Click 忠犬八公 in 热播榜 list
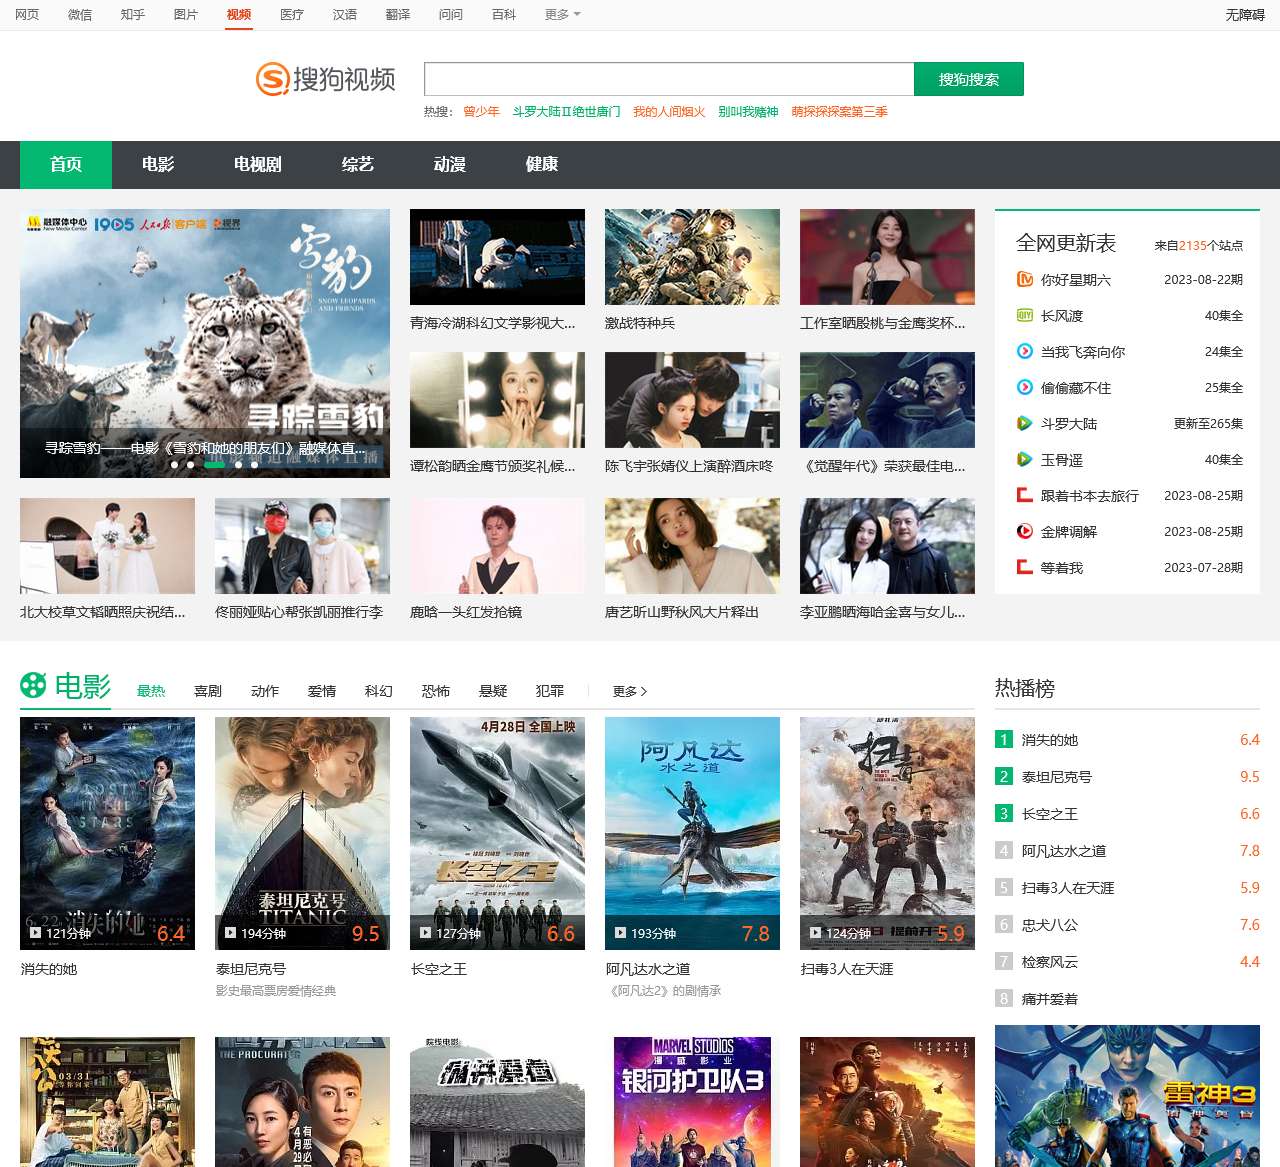This screenshot has height=1167, width=1280. (1050, 925)
